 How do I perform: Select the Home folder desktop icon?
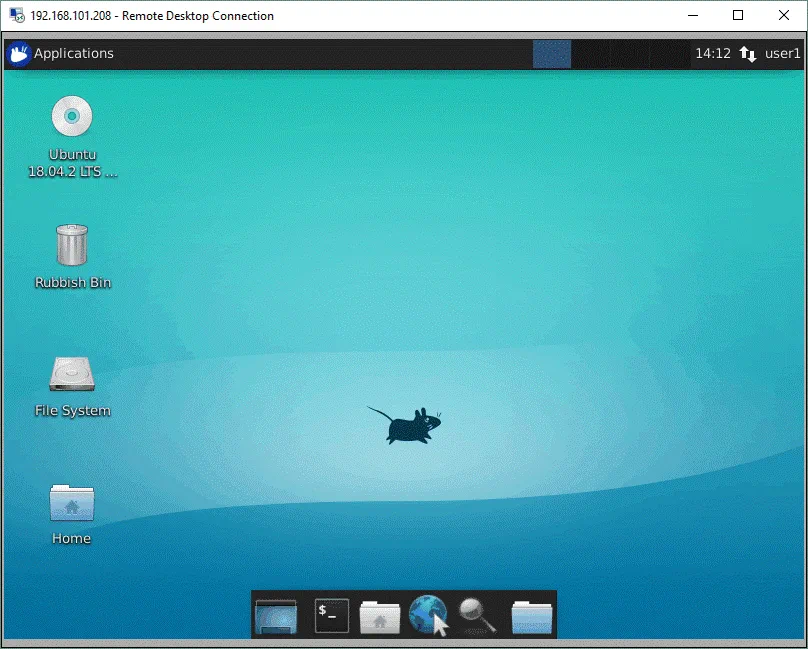coord(72,503)
